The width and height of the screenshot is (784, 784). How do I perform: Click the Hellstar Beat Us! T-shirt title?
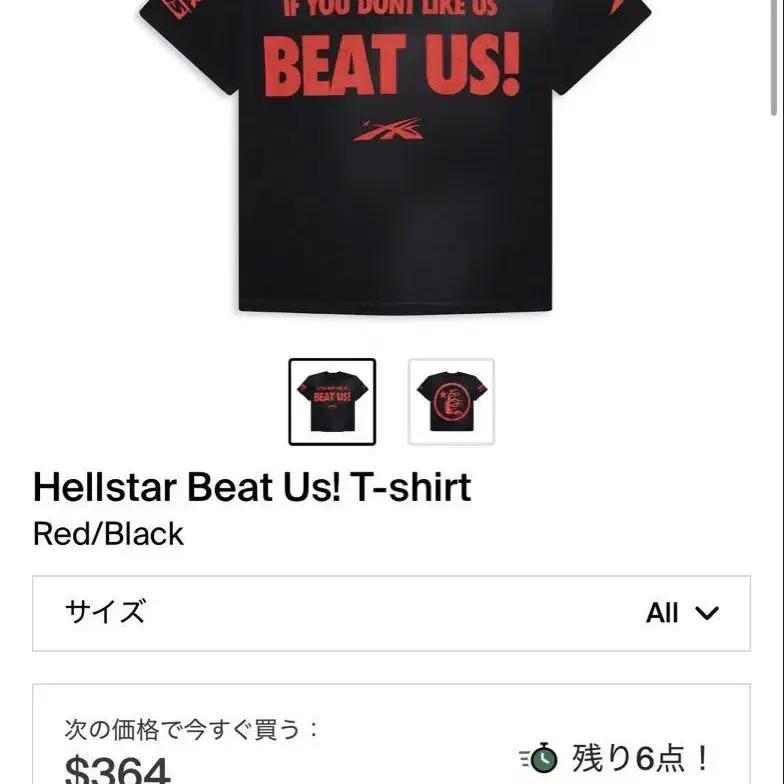click(252, 487)
